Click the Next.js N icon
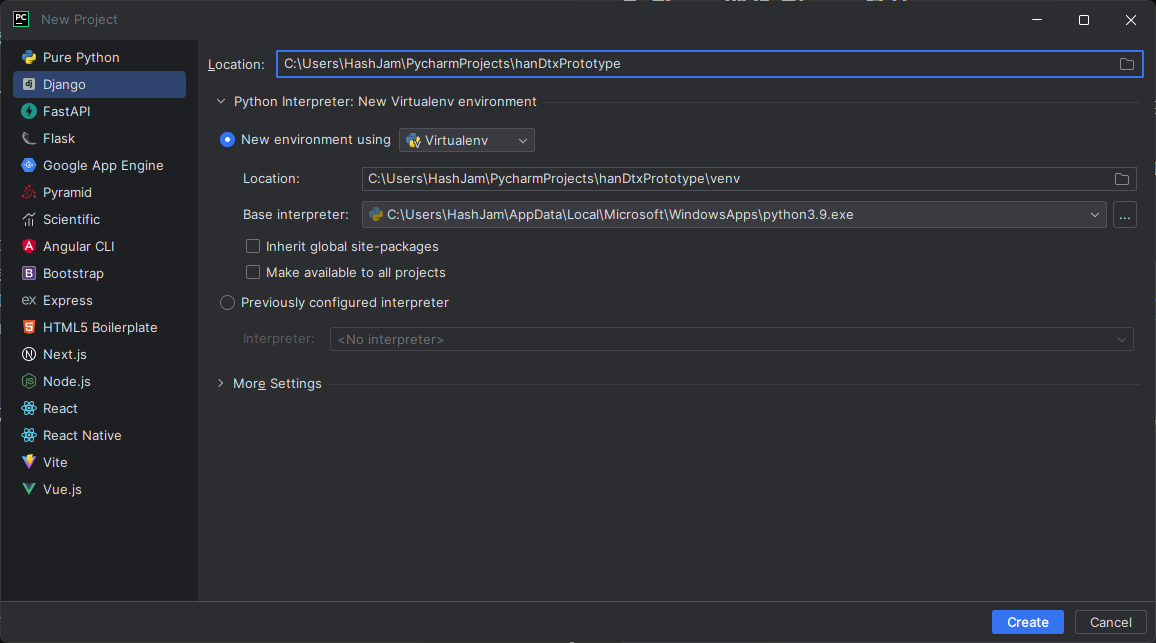Screen dimensions: 1156x643 [x=29, y=355]
